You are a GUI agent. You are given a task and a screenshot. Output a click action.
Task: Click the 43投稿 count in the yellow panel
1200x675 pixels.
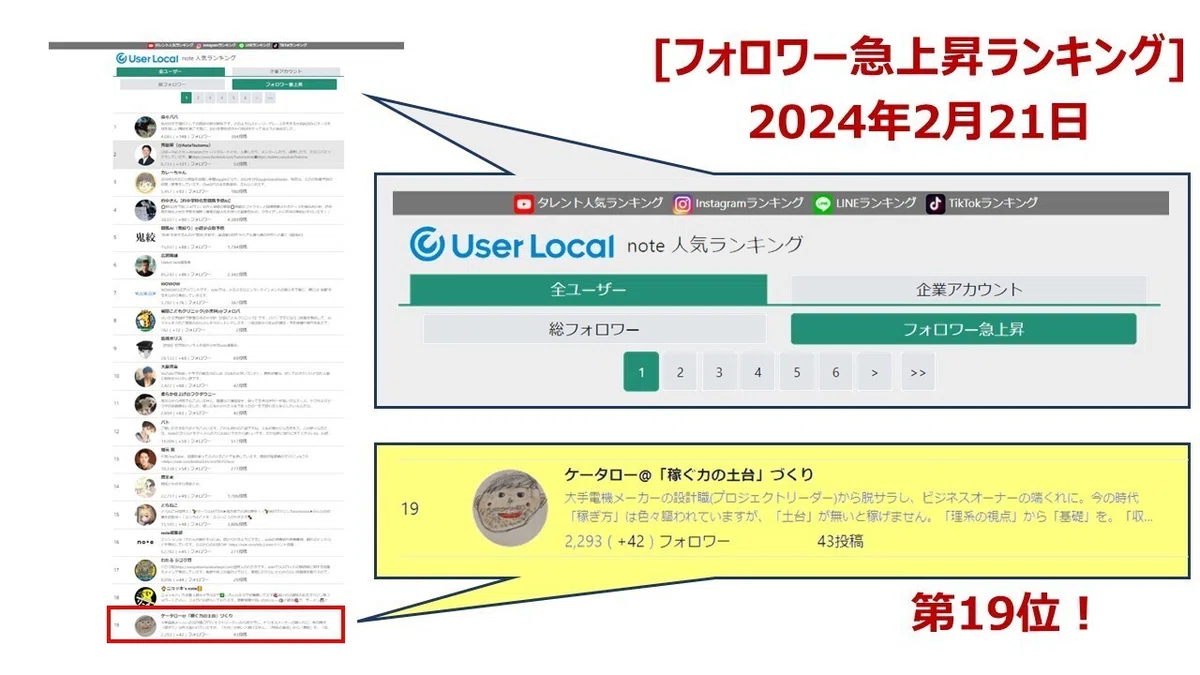[x=840, y=541]
